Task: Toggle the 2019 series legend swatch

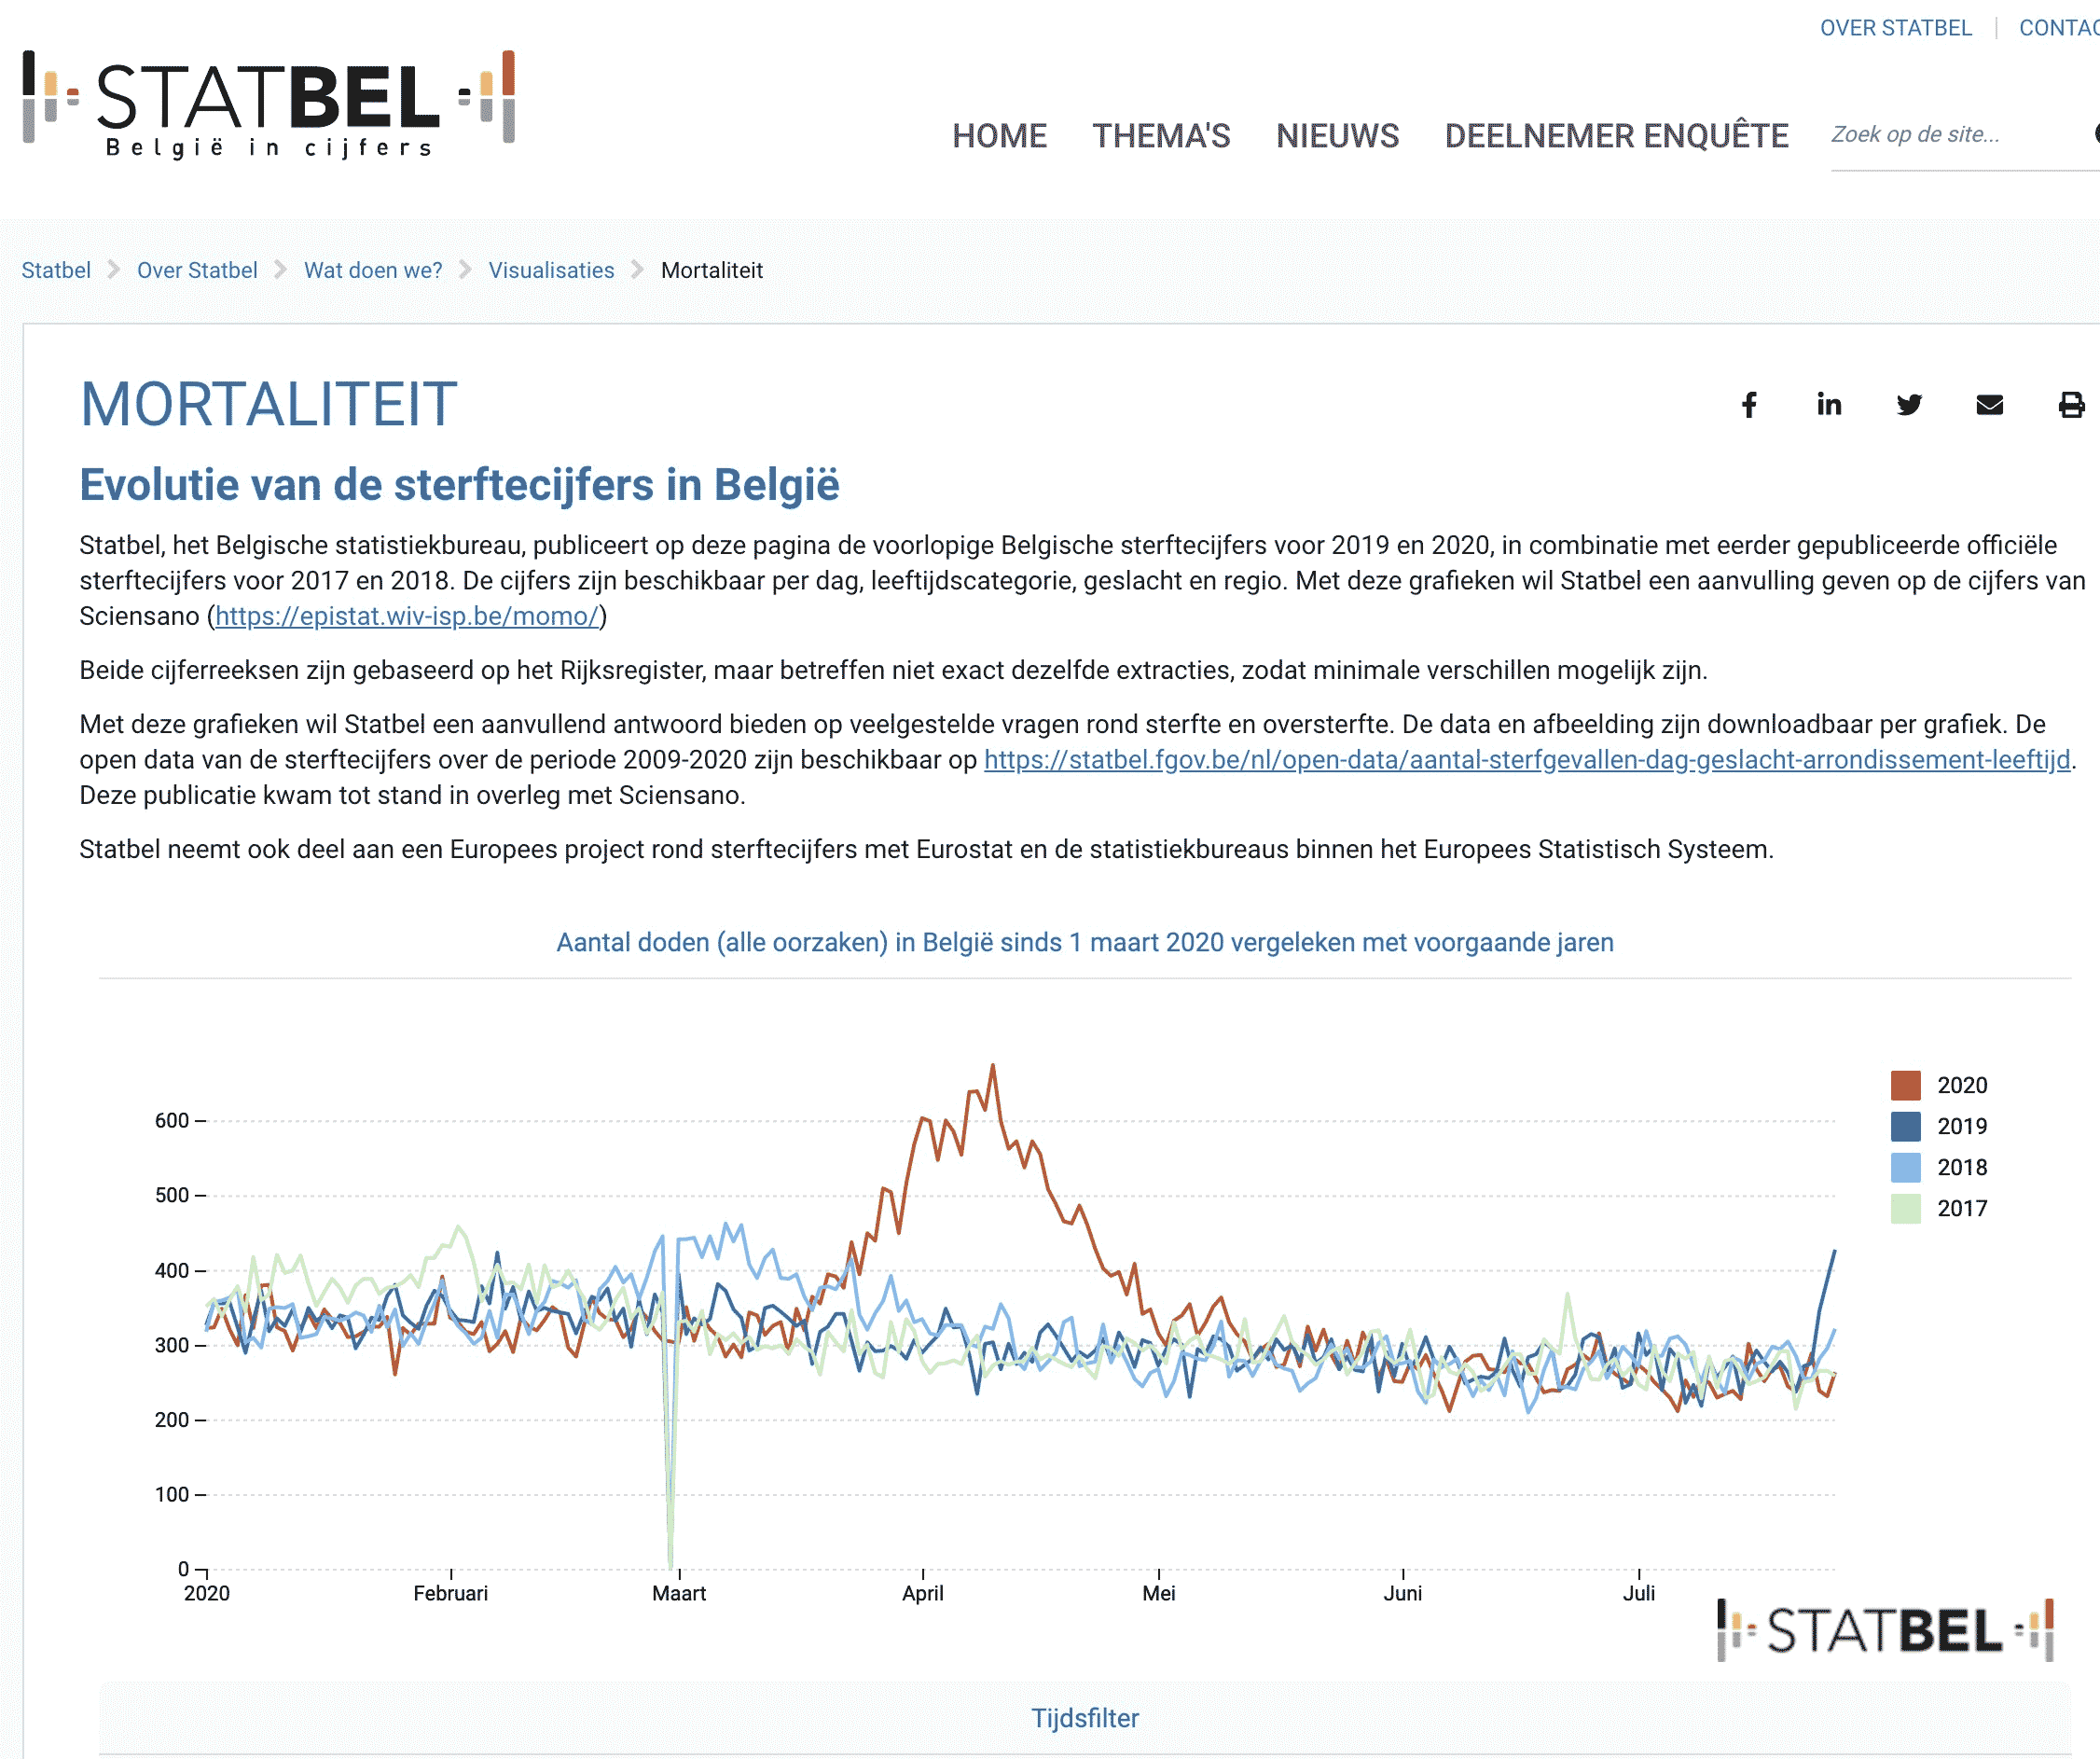Action: pyautogui.click(x=1905, y=1126)
